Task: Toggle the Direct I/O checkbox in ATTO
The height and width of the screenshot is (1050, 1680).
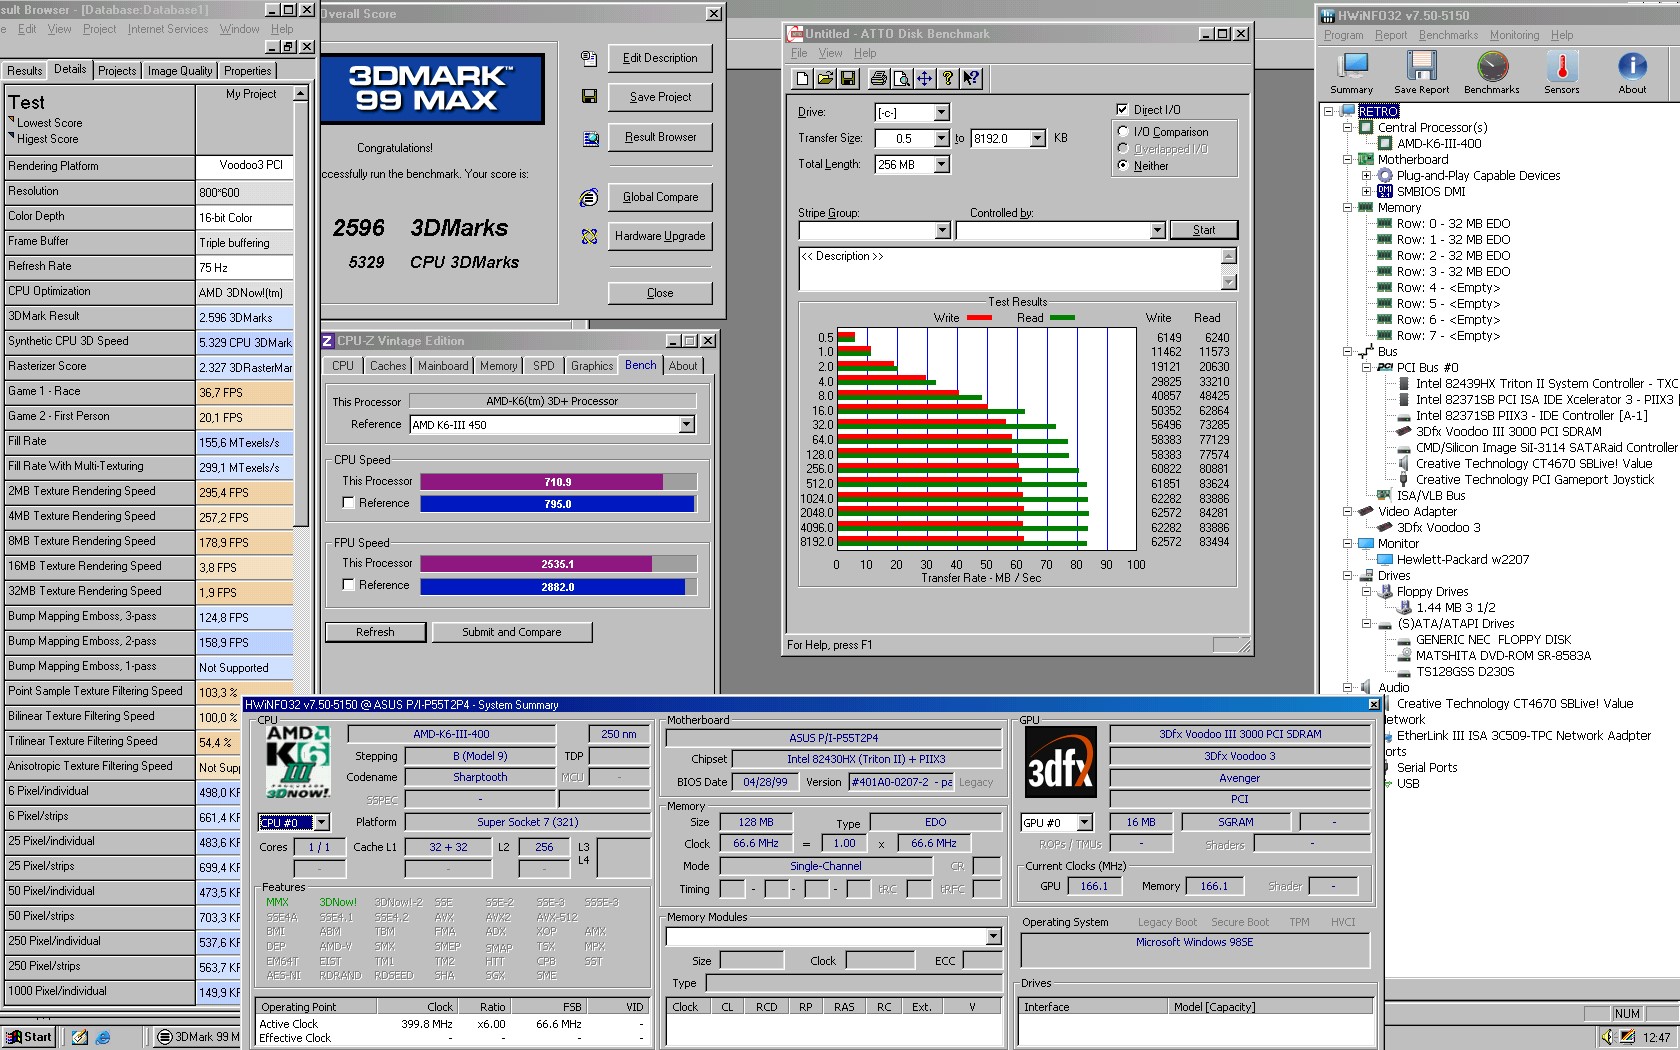Action: [1122, 110]
